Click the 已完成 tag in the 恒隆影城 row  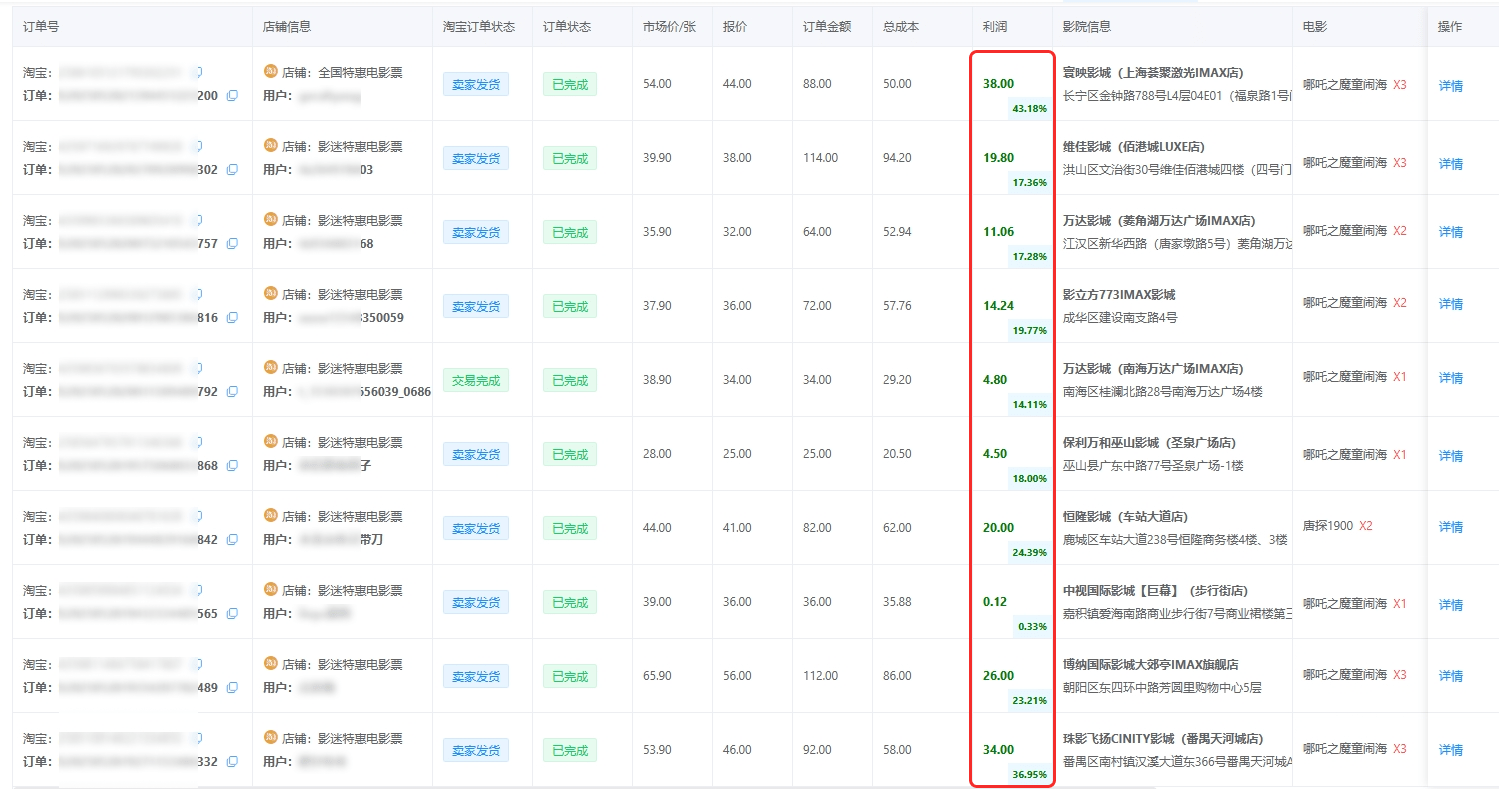[570, 528]
